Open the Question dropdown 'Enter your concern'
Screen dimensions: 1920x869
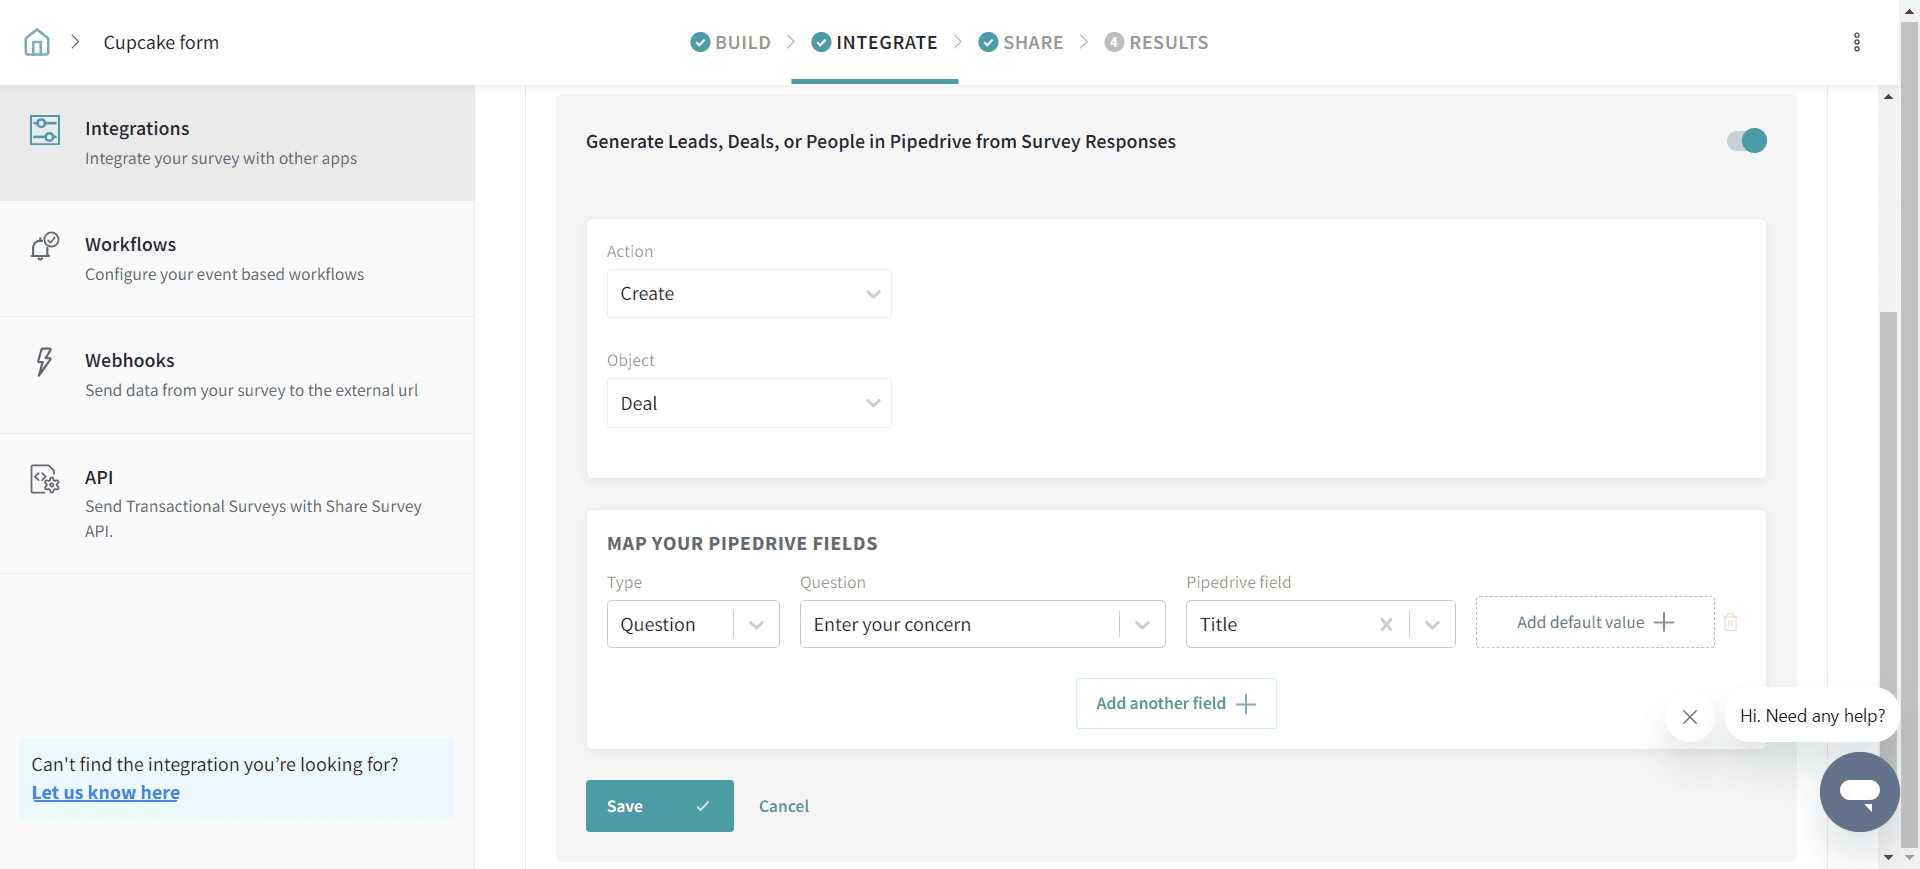click(982, 624)
